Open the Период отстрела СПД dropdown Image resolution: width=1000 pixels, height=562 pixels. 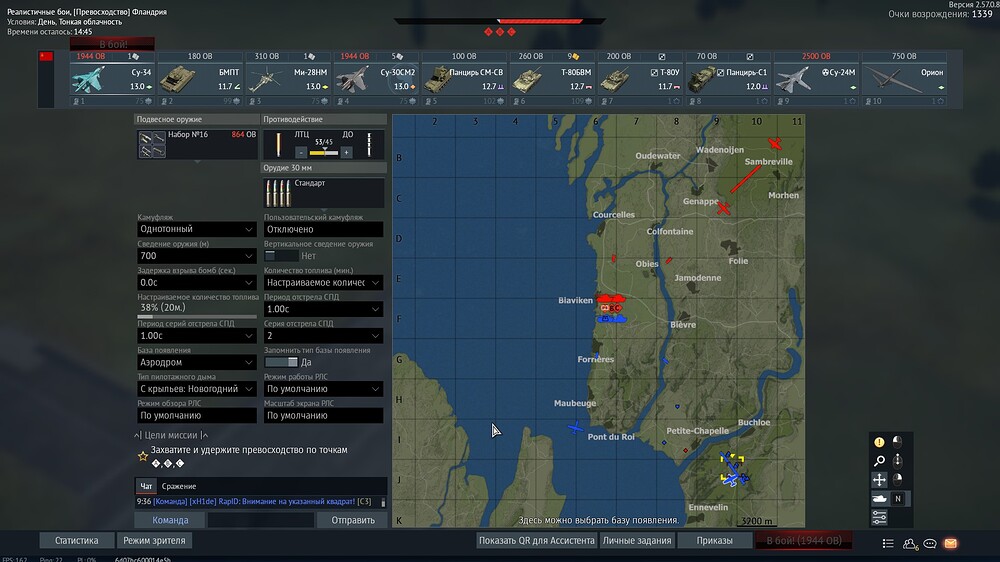[323, 309]
